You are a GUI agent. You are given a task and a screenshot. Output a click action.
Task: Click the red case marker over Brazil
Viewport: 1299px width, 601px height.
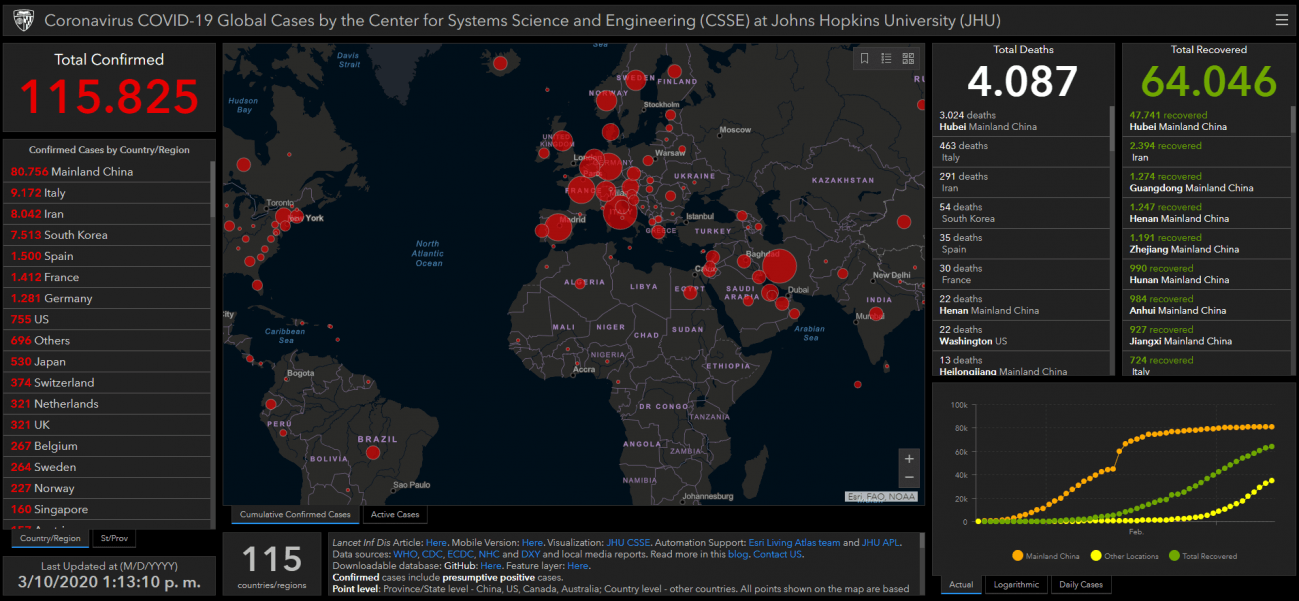pyautogui.click(x=372, y=453)
